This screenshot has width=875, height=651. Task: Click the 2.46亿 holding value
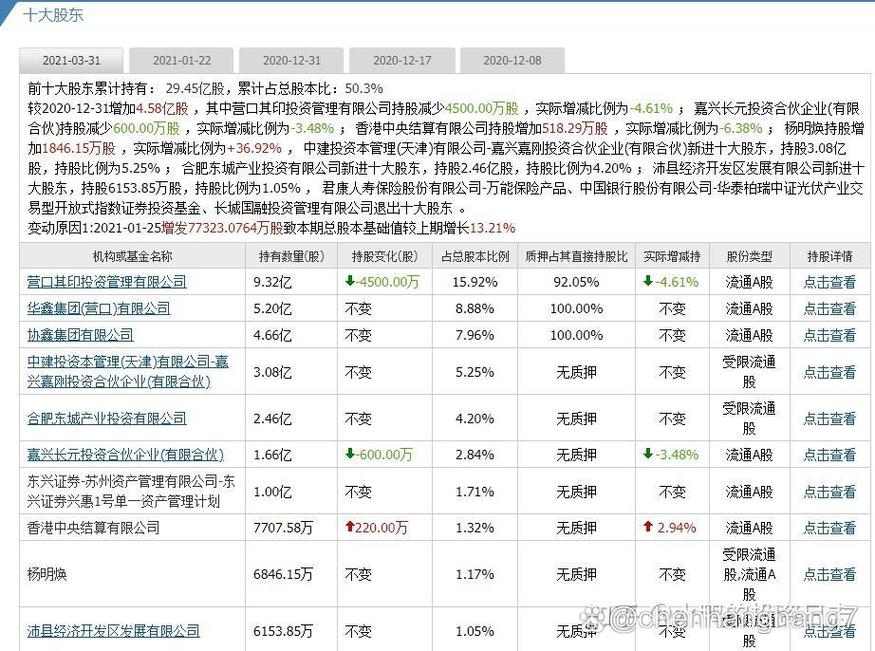(x=272, y=418)
